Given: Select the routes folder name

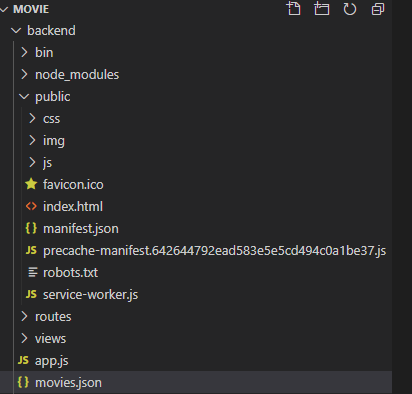Looking at the screenshot, I should click(x=53, y=317).
